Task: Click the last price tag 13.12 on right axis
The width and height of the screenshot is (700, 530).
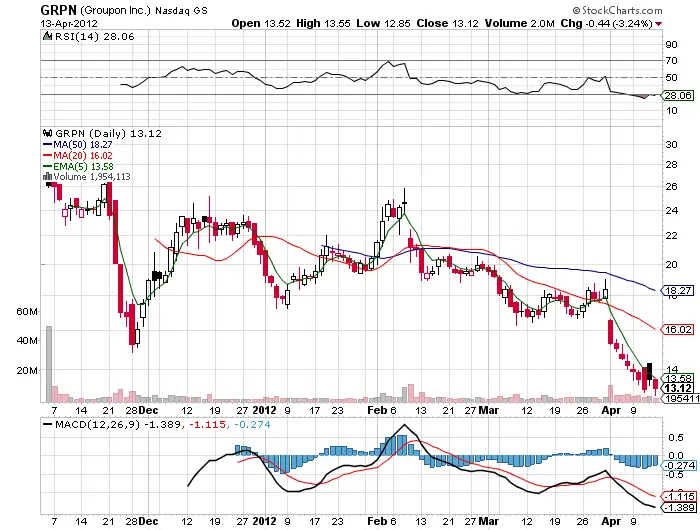Action: point(678,388)
